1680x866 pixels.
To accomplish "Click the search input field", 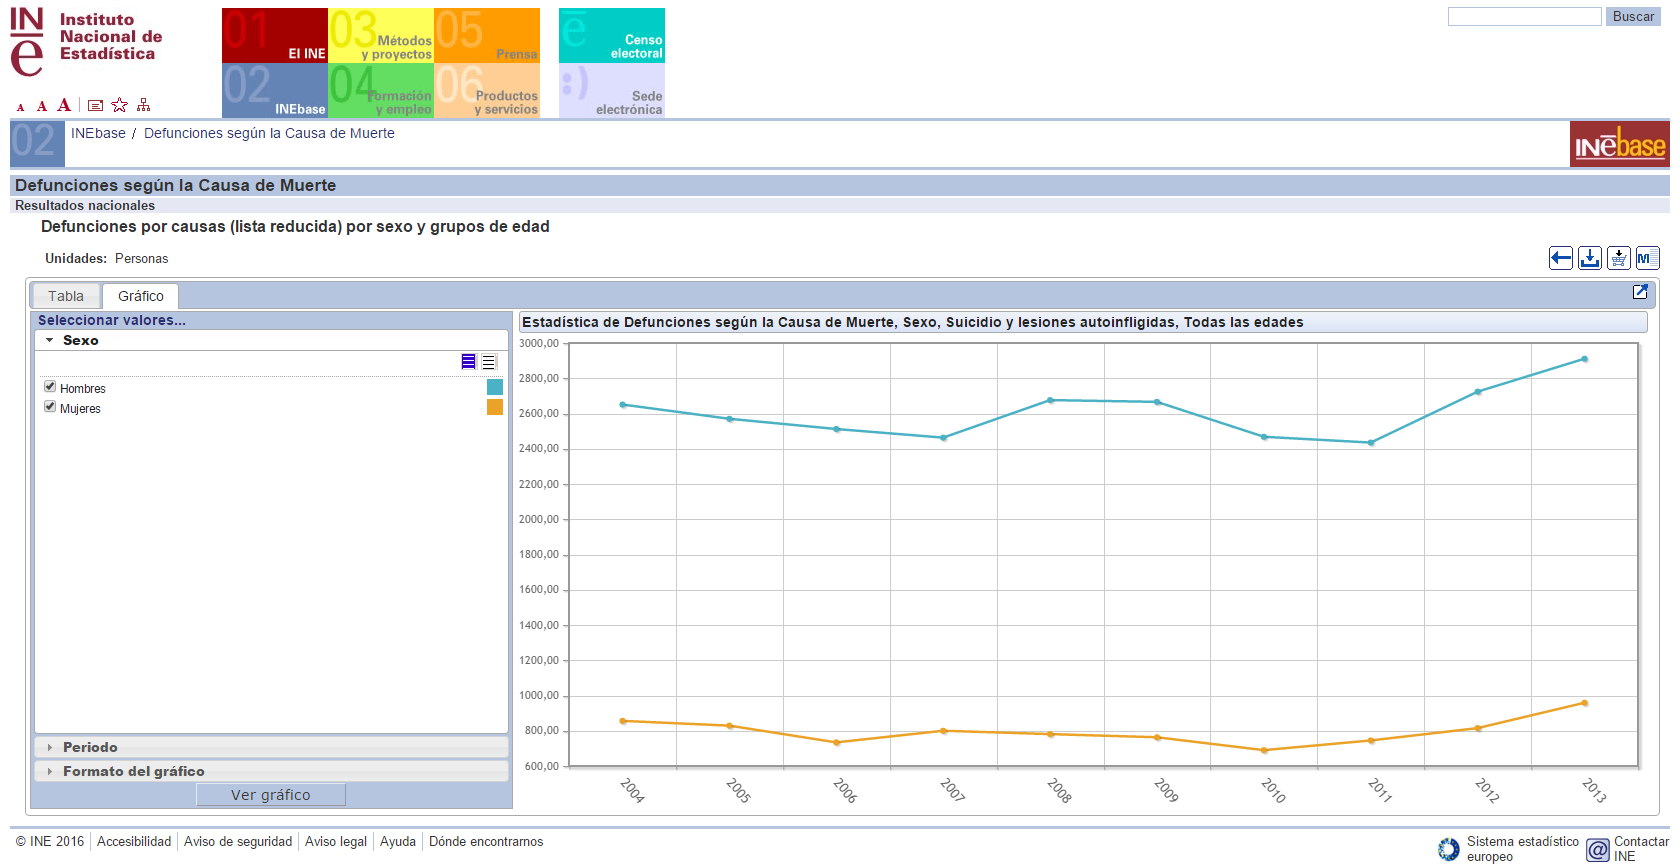I will click(1525, 17).
